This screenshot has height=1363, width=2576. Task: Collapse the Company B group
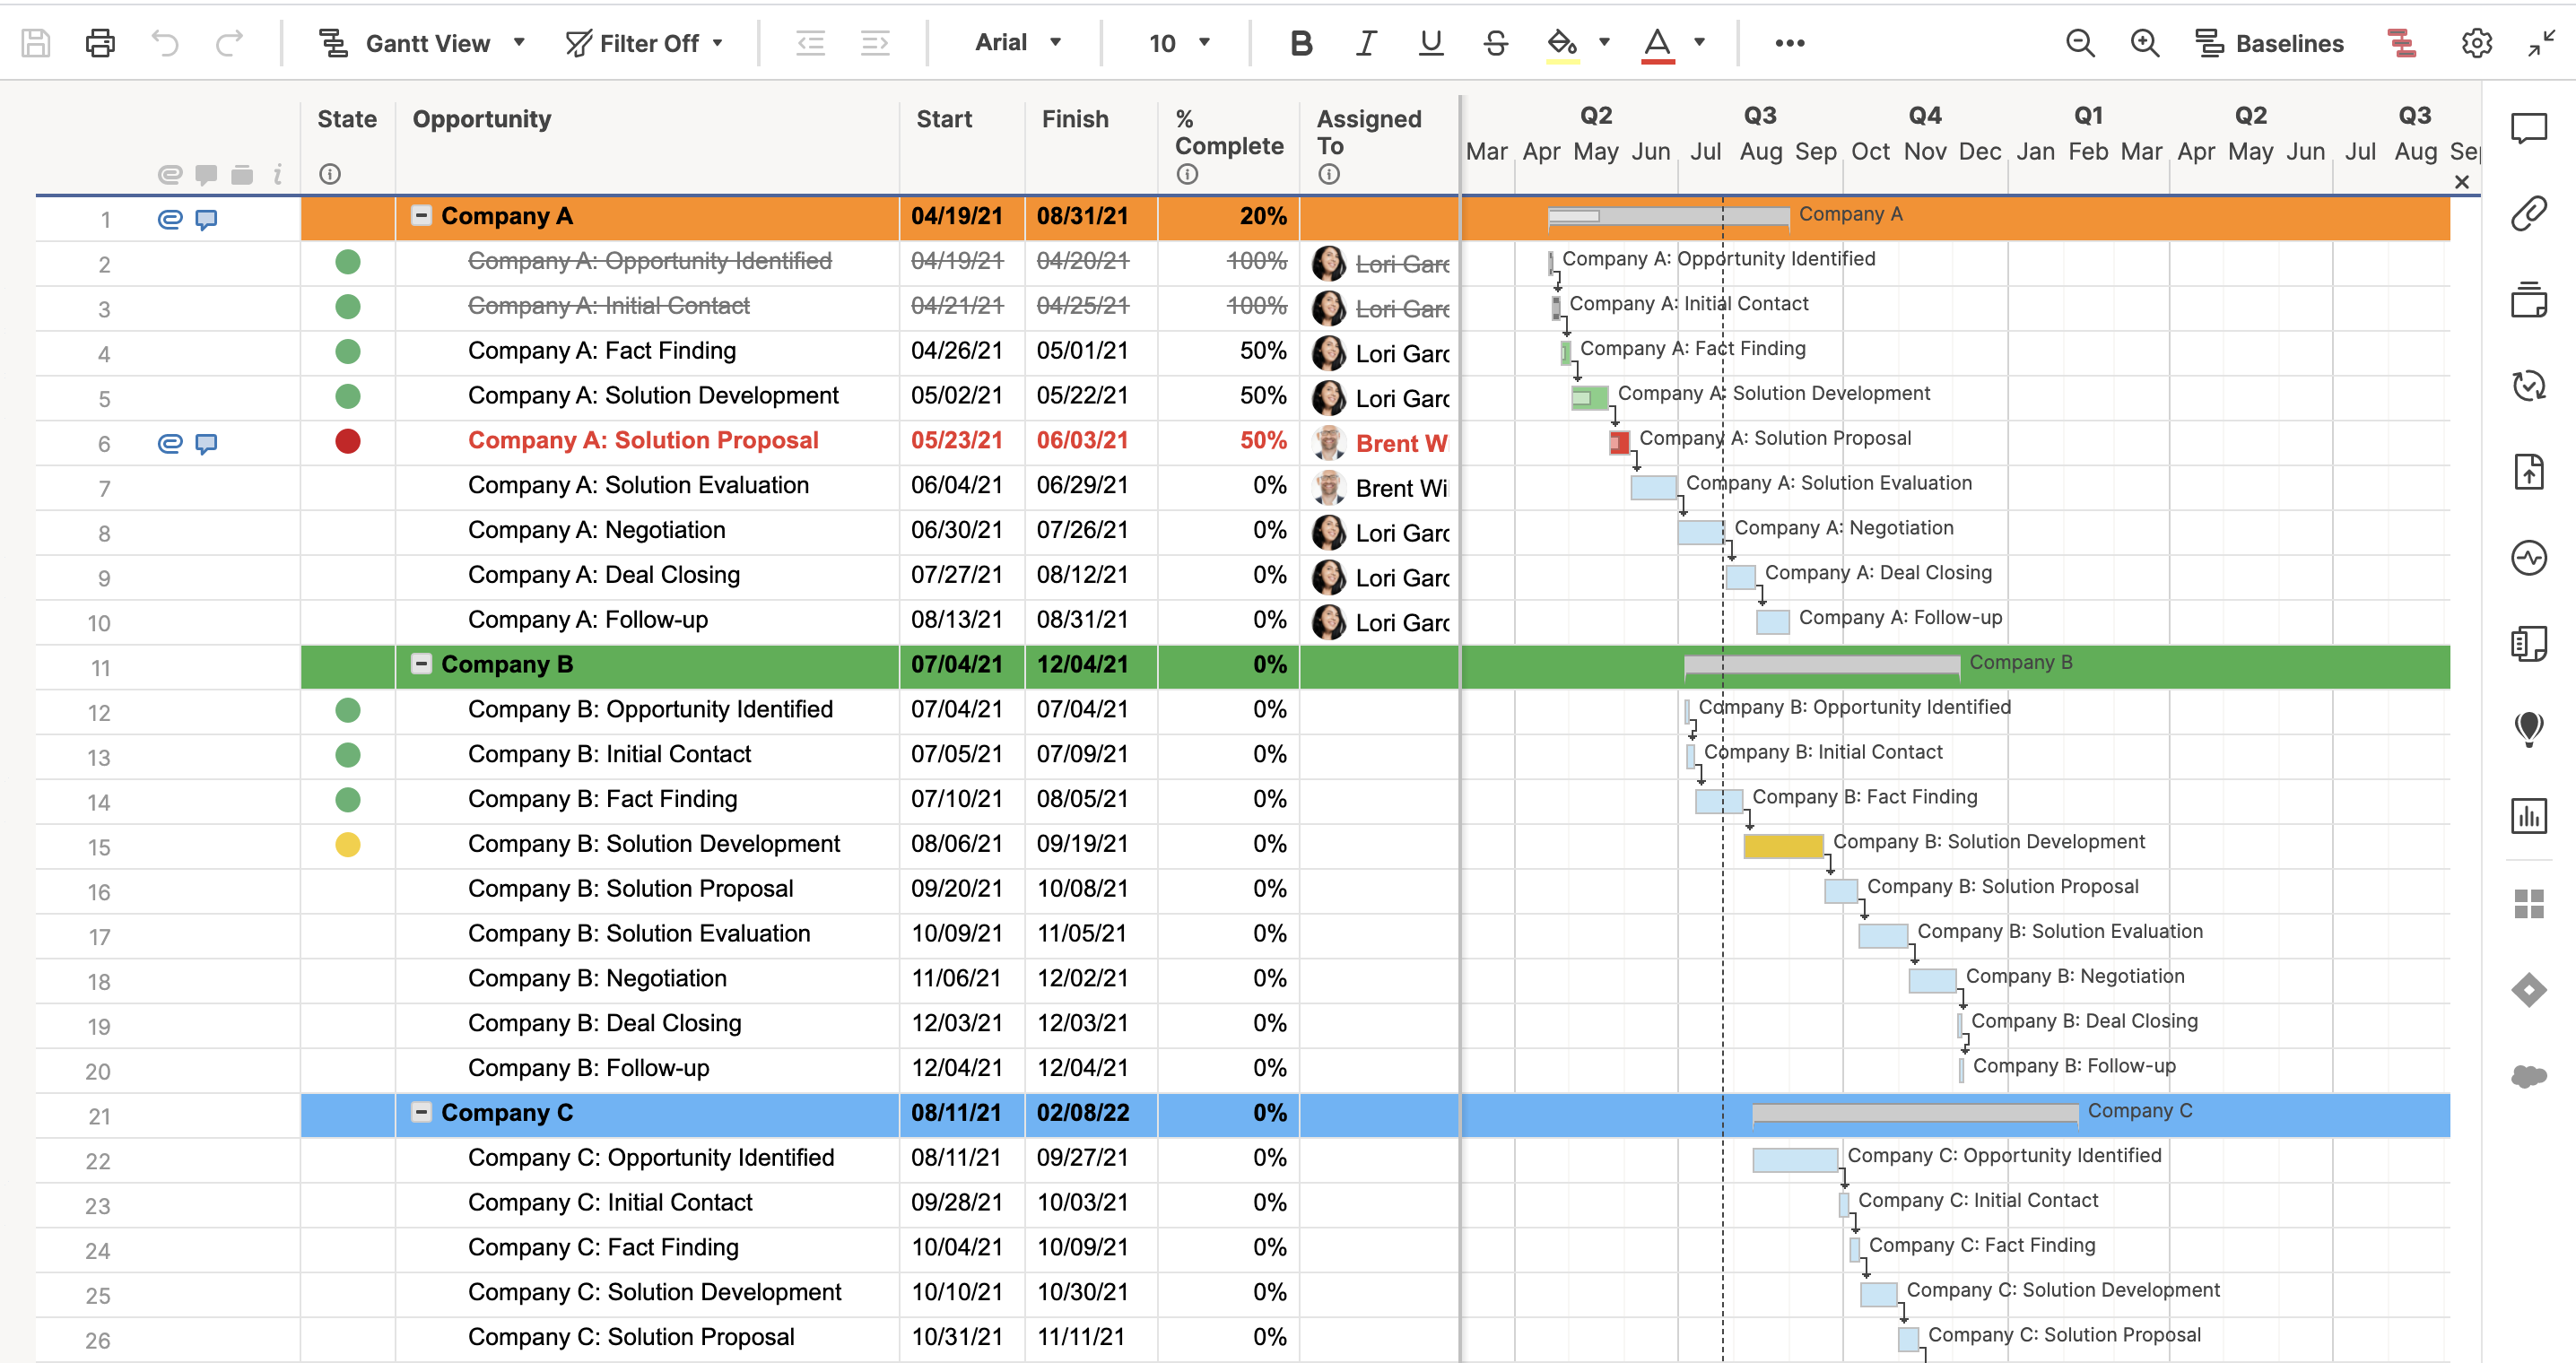pyautogui.click(x=422, y=664)
